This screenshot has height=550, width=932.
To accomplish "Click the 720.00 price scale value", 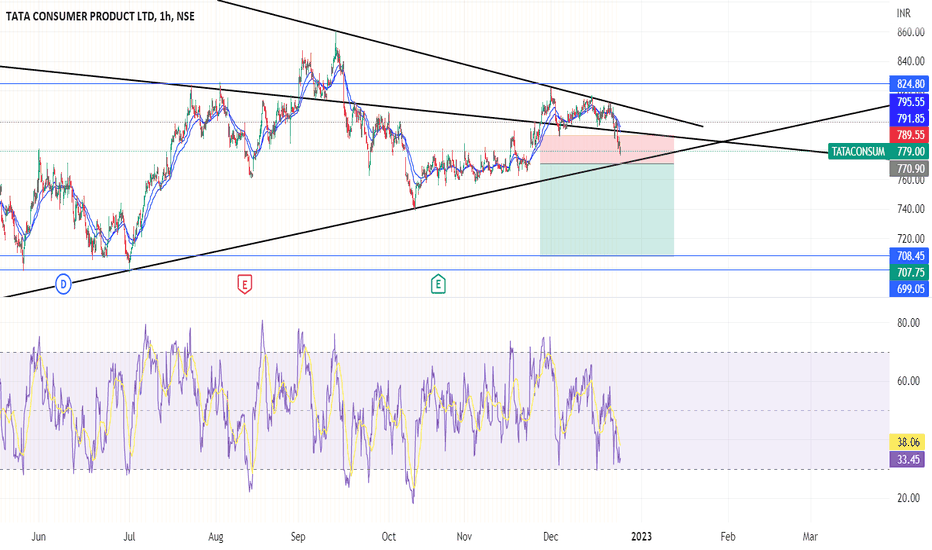I will (911, 238).
